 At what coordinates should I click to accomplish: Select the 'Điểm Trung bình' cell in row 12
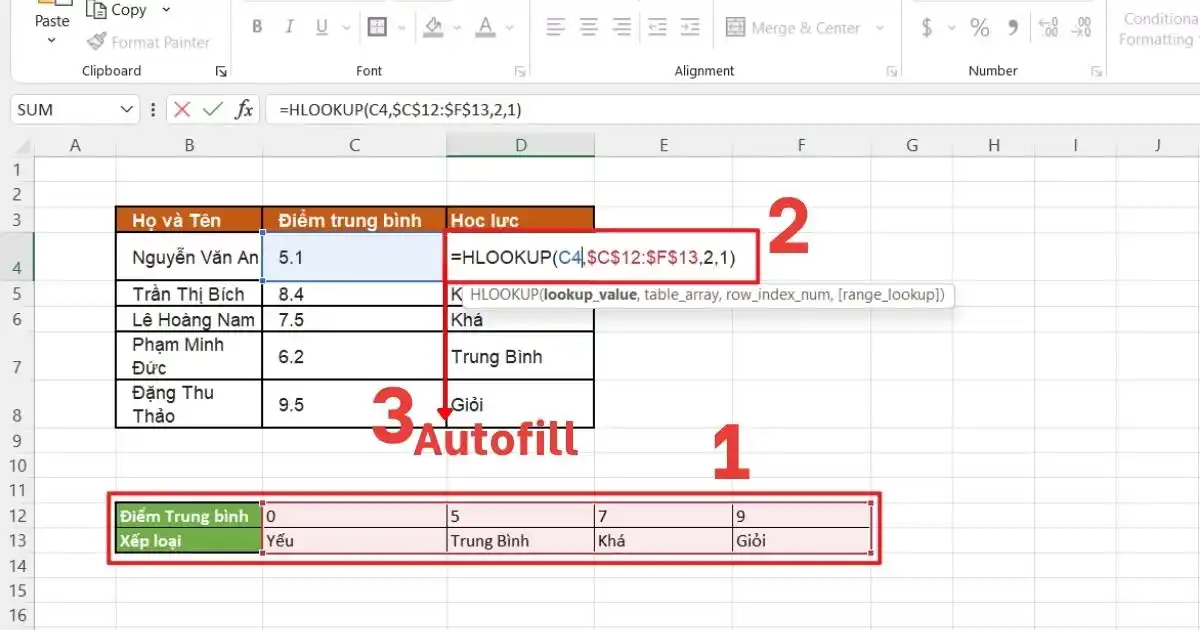(188, 516)
